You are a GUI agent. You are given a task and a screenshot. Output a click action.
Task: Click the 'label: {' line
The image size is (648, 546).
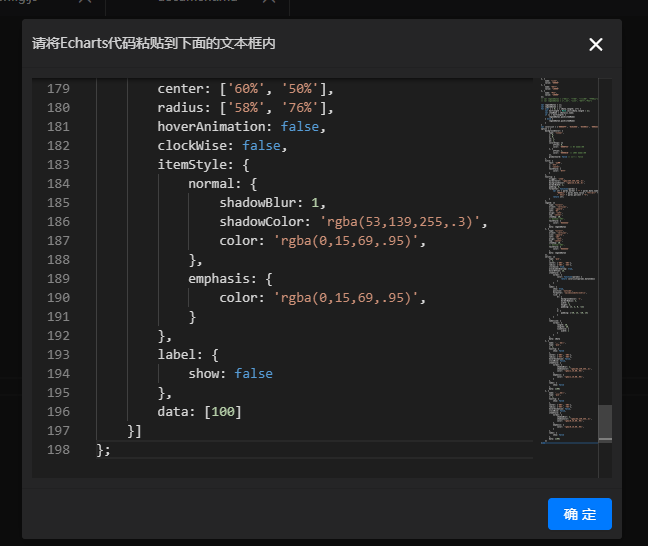(188, 355)
